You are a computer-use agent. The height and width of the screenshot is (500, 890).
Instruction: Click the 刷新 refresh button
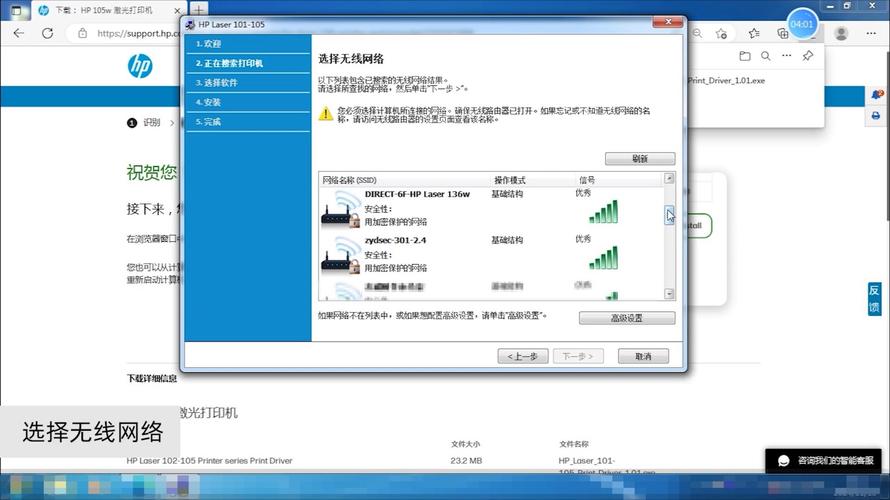[x=640, y=159]
